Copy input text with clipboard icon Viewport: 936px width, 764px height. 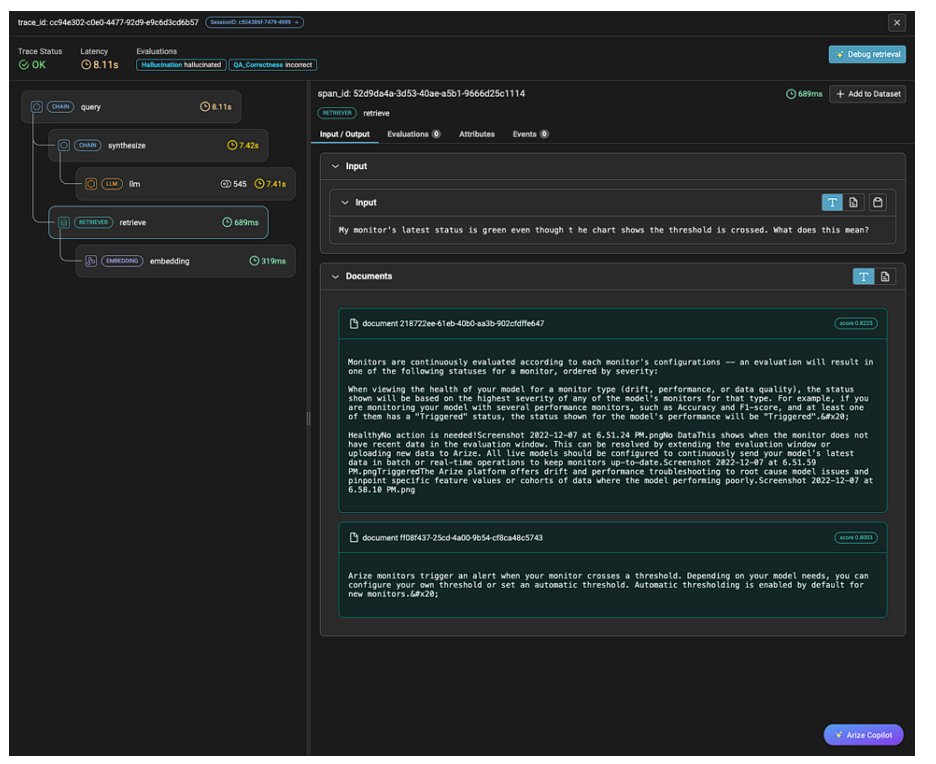click(878, 202)
